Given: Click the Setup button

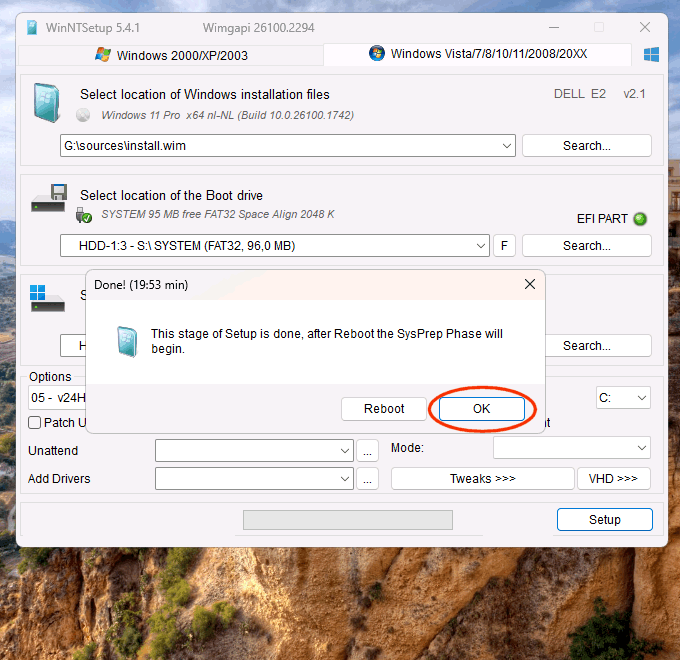Looking at the screenshot, I should 605,520.
